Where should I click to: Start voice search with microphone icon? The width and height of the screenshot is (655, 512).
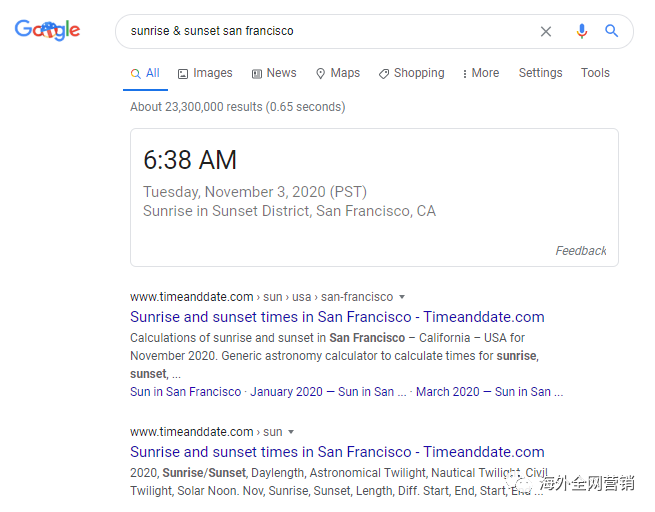click(581, 31)
